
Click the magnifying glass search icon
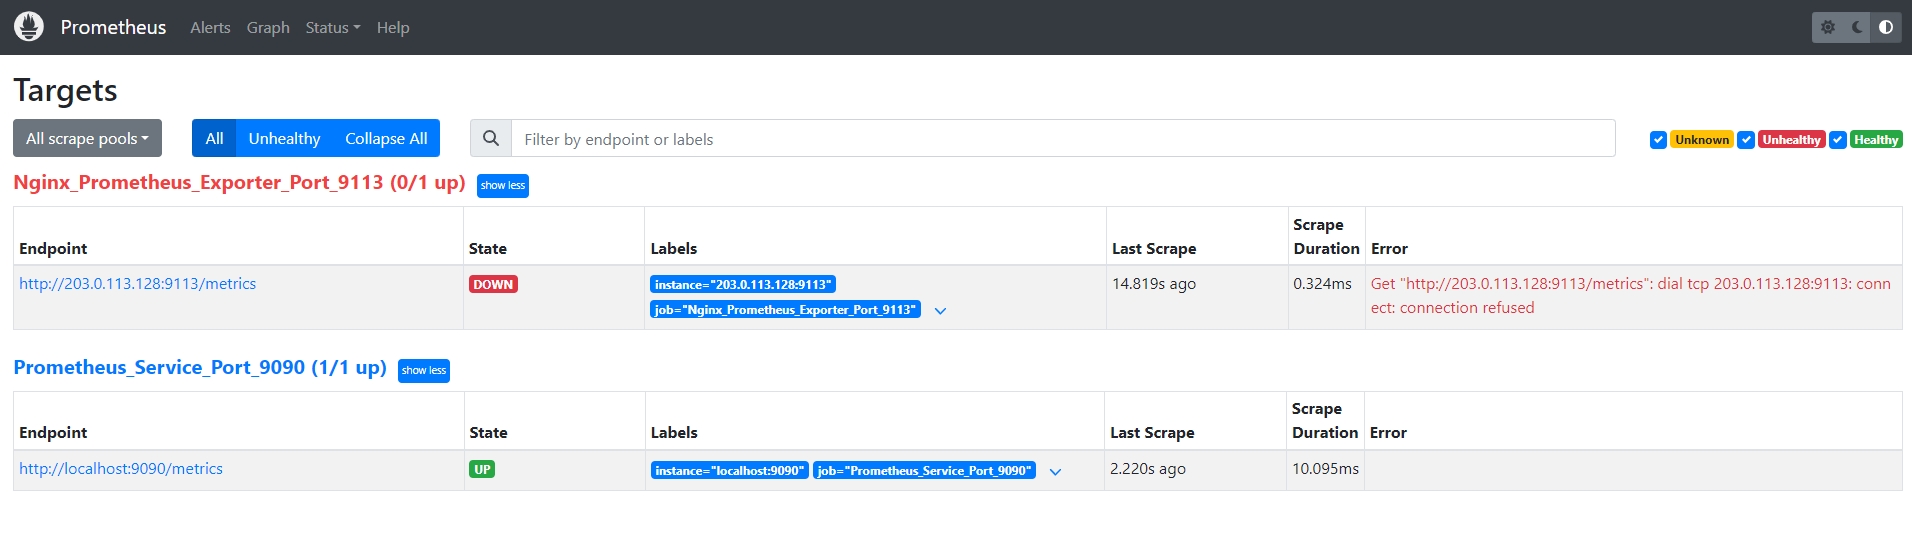point(491,139)
